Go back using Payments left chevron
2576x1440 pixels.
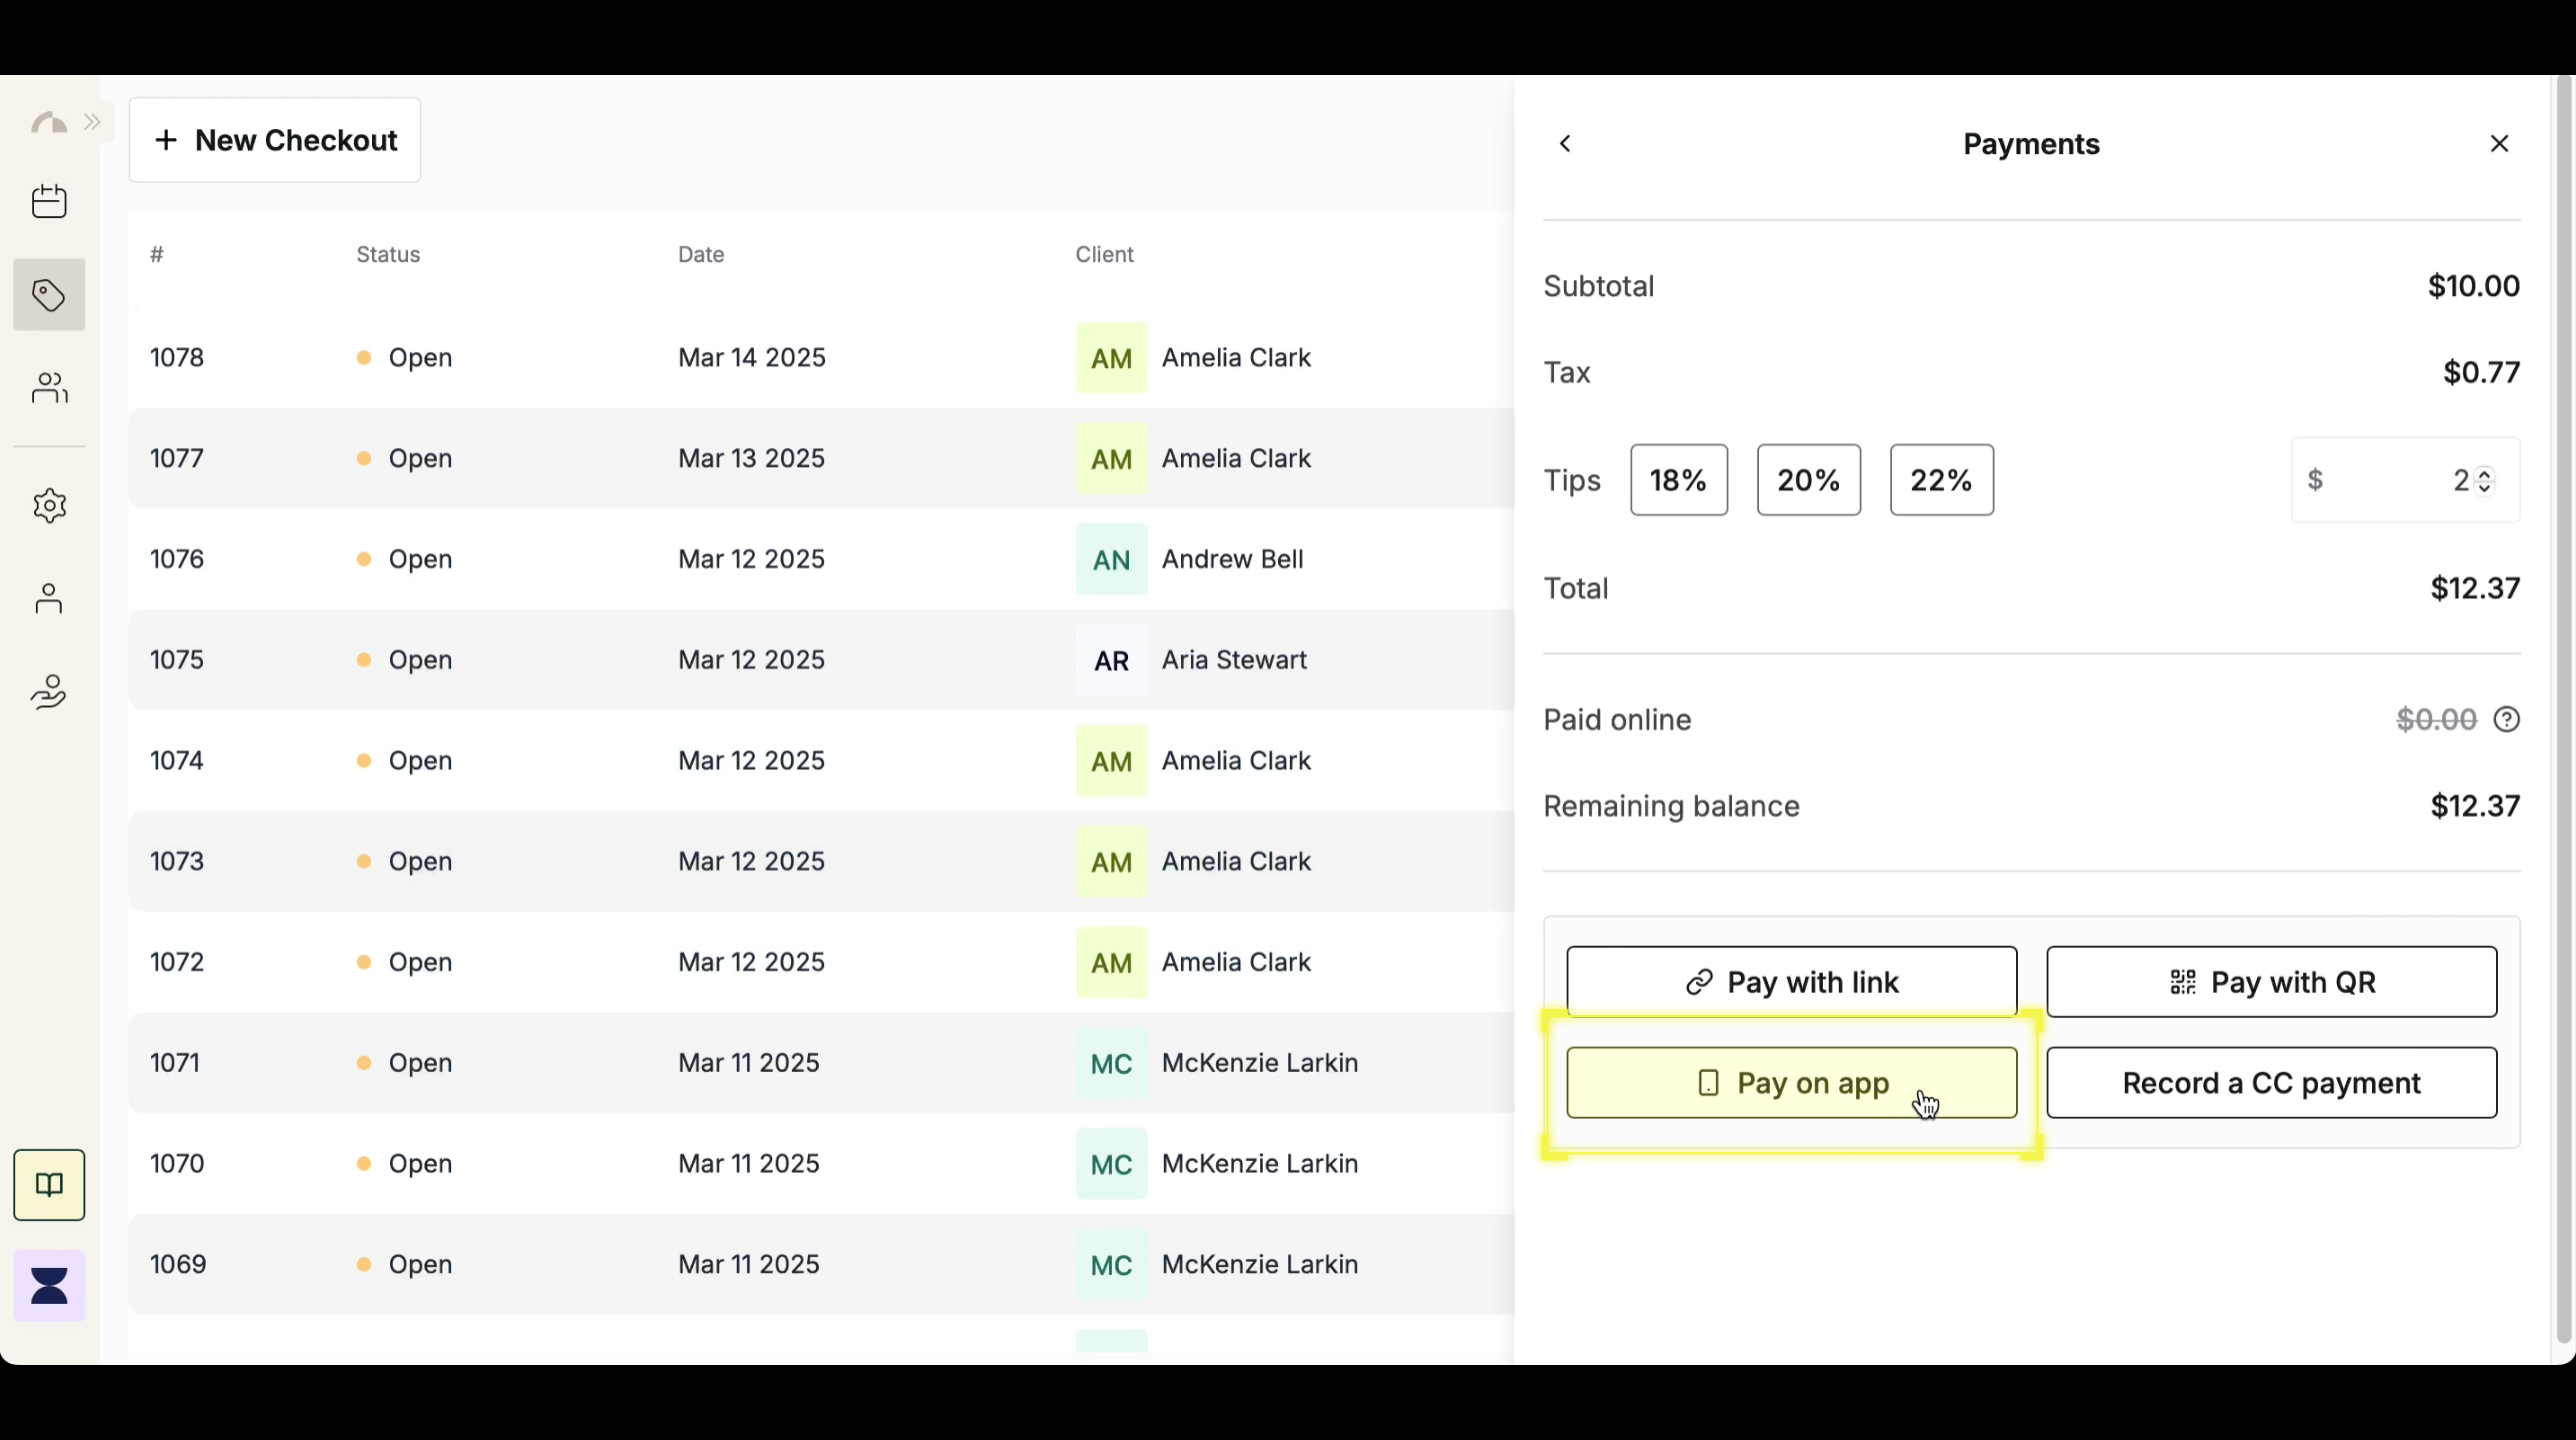[1566, 144]
